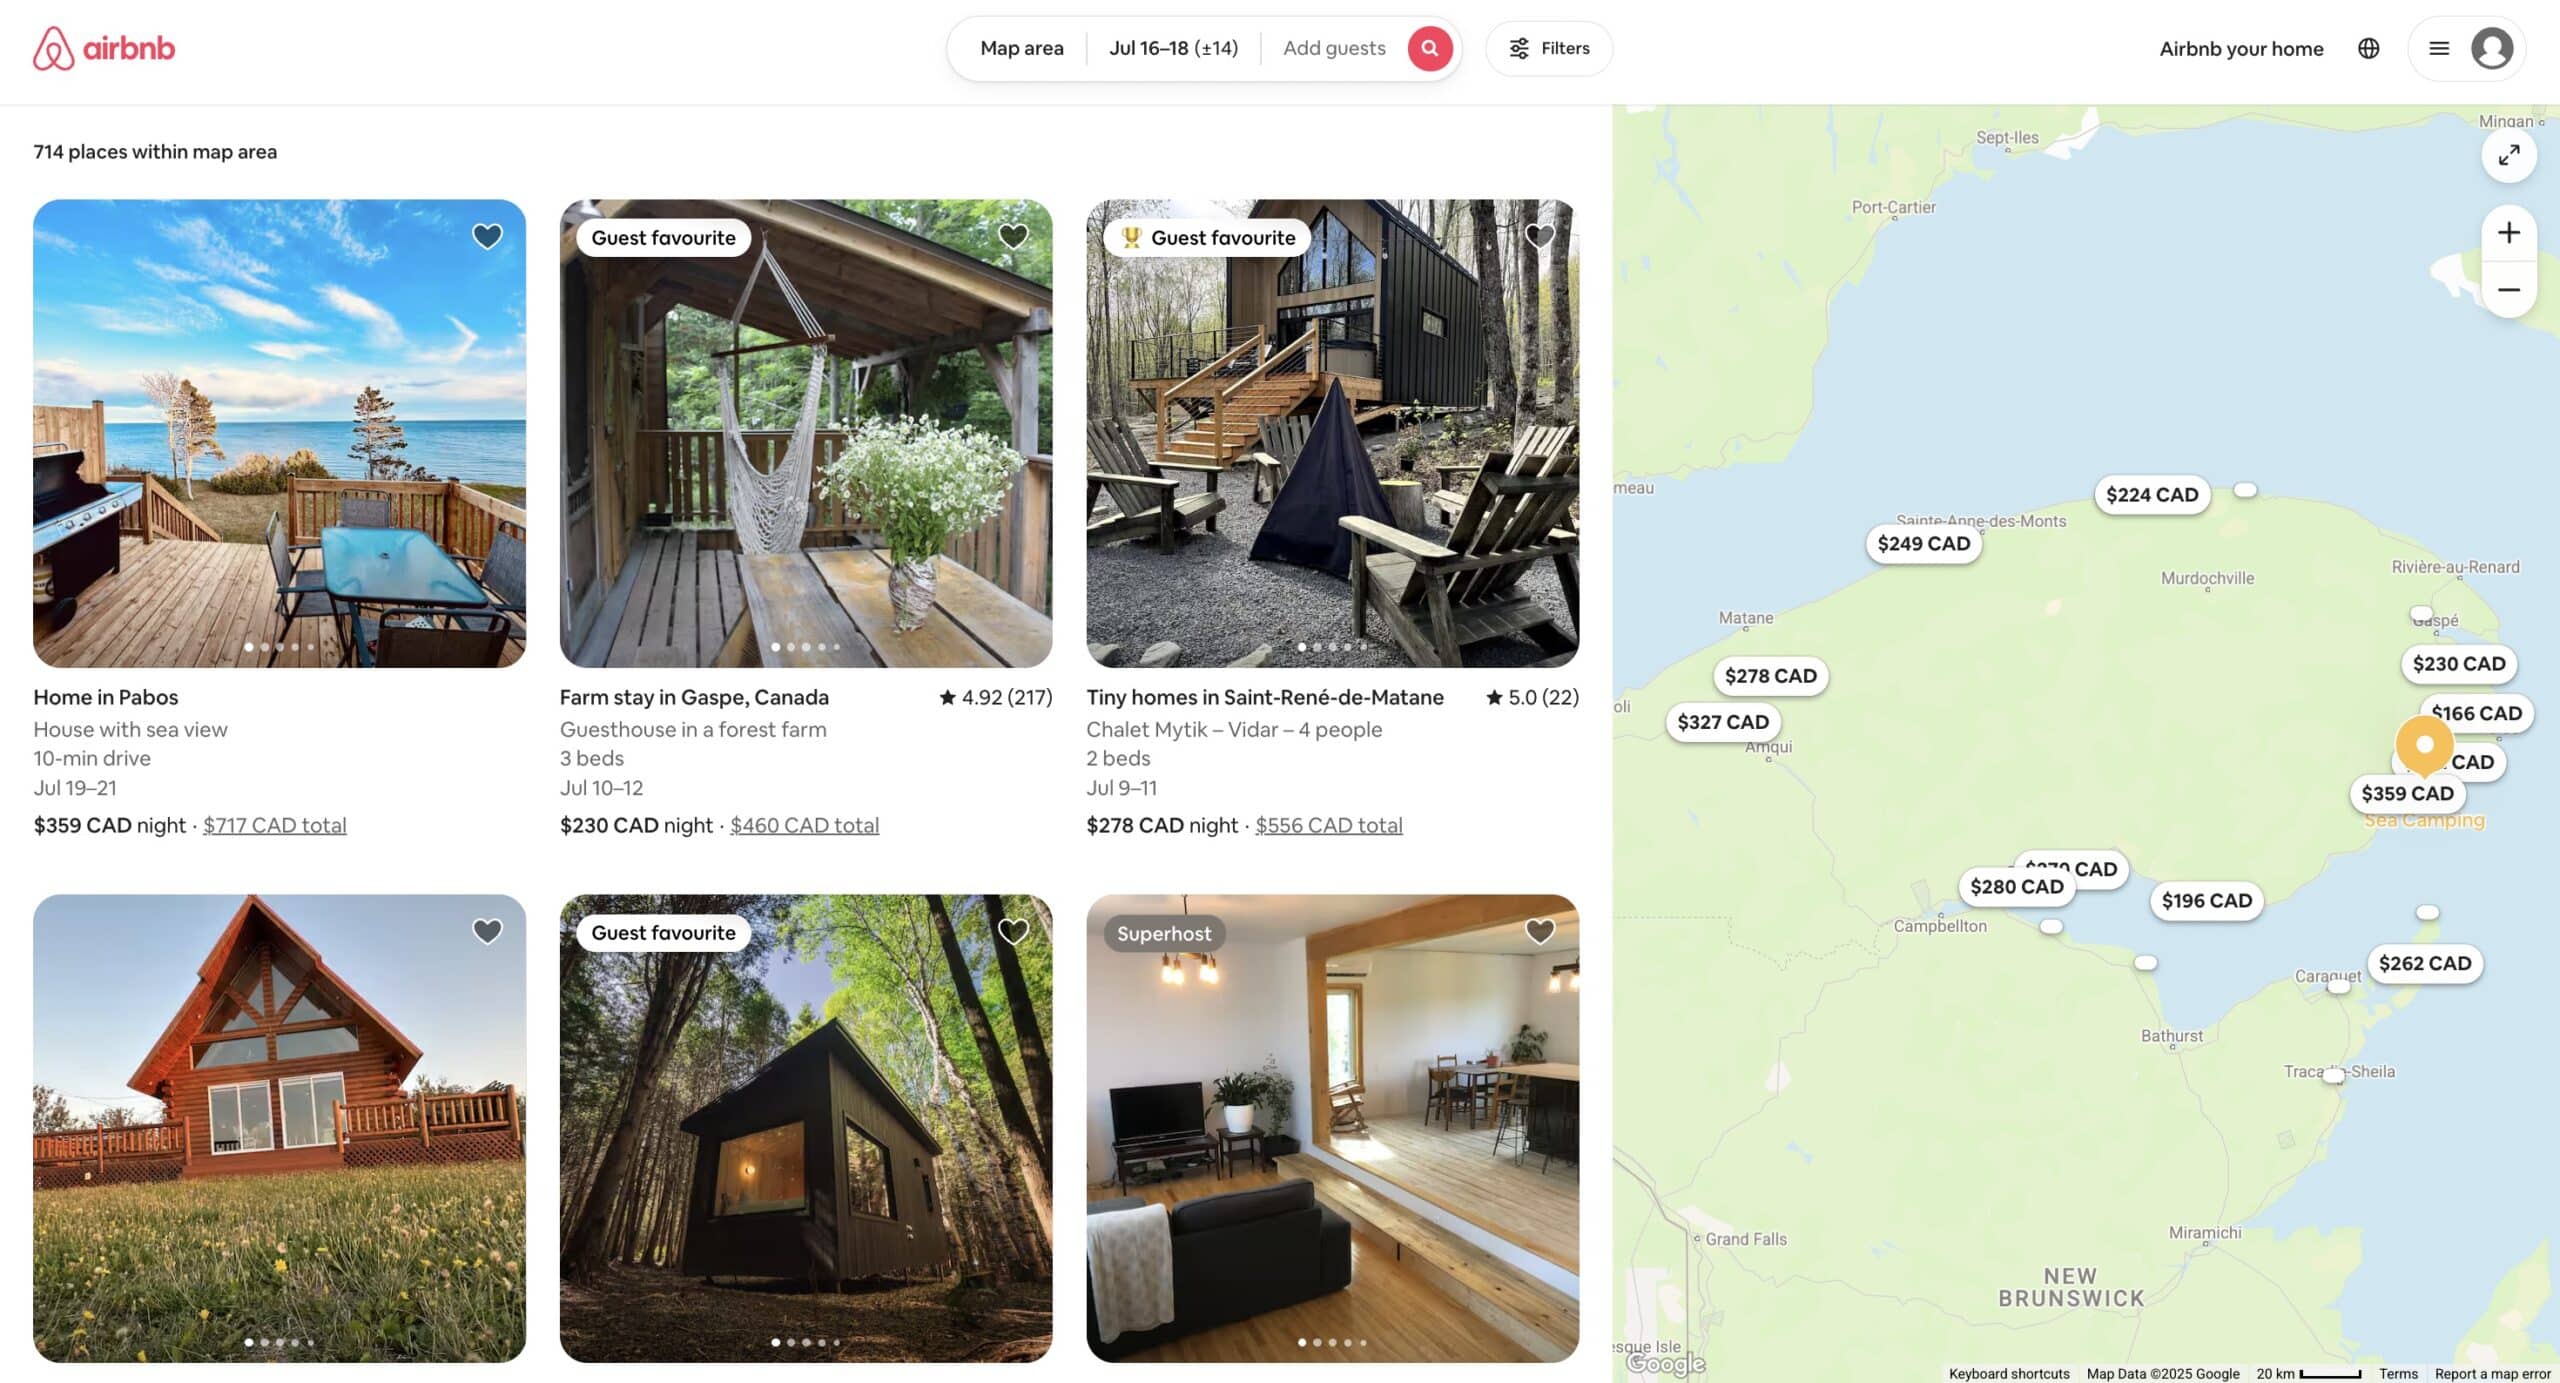This screenshot has height=1383, width=2560.
Task: Open the Filters panel
Action: 1549,48
